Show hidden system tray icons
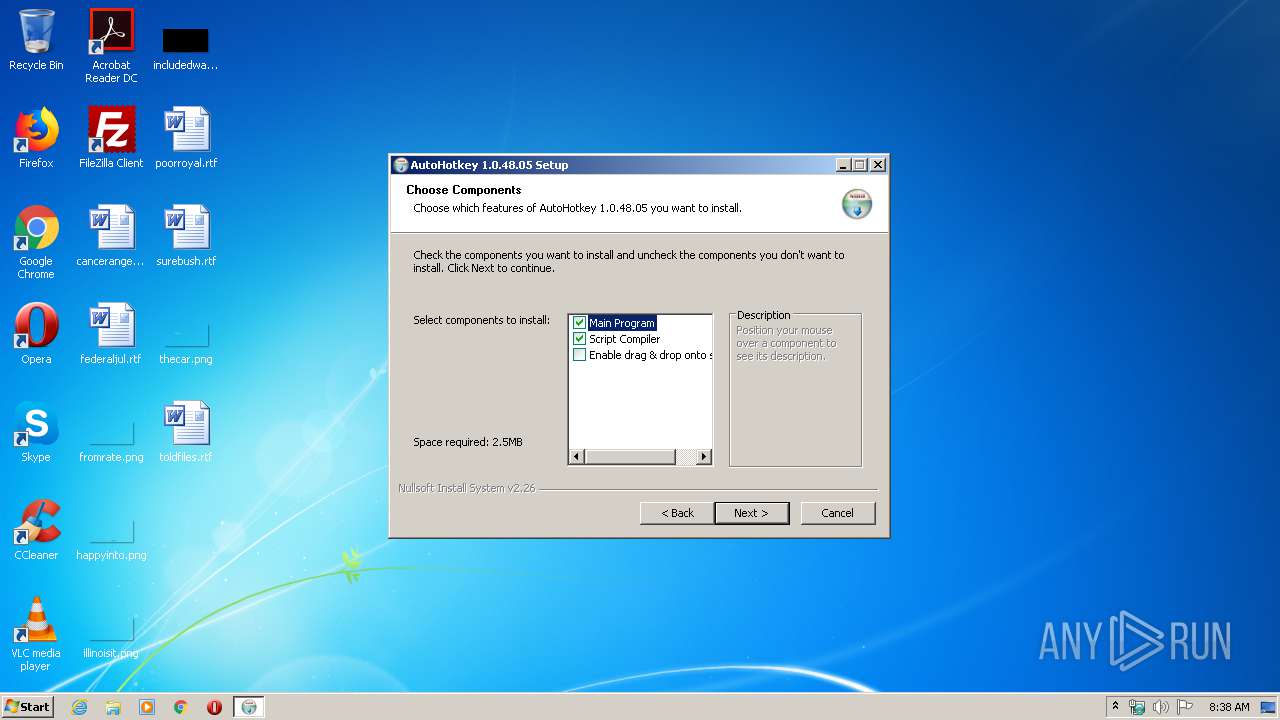Viewport: 1280px width, 720px height. coord(1115,707)
